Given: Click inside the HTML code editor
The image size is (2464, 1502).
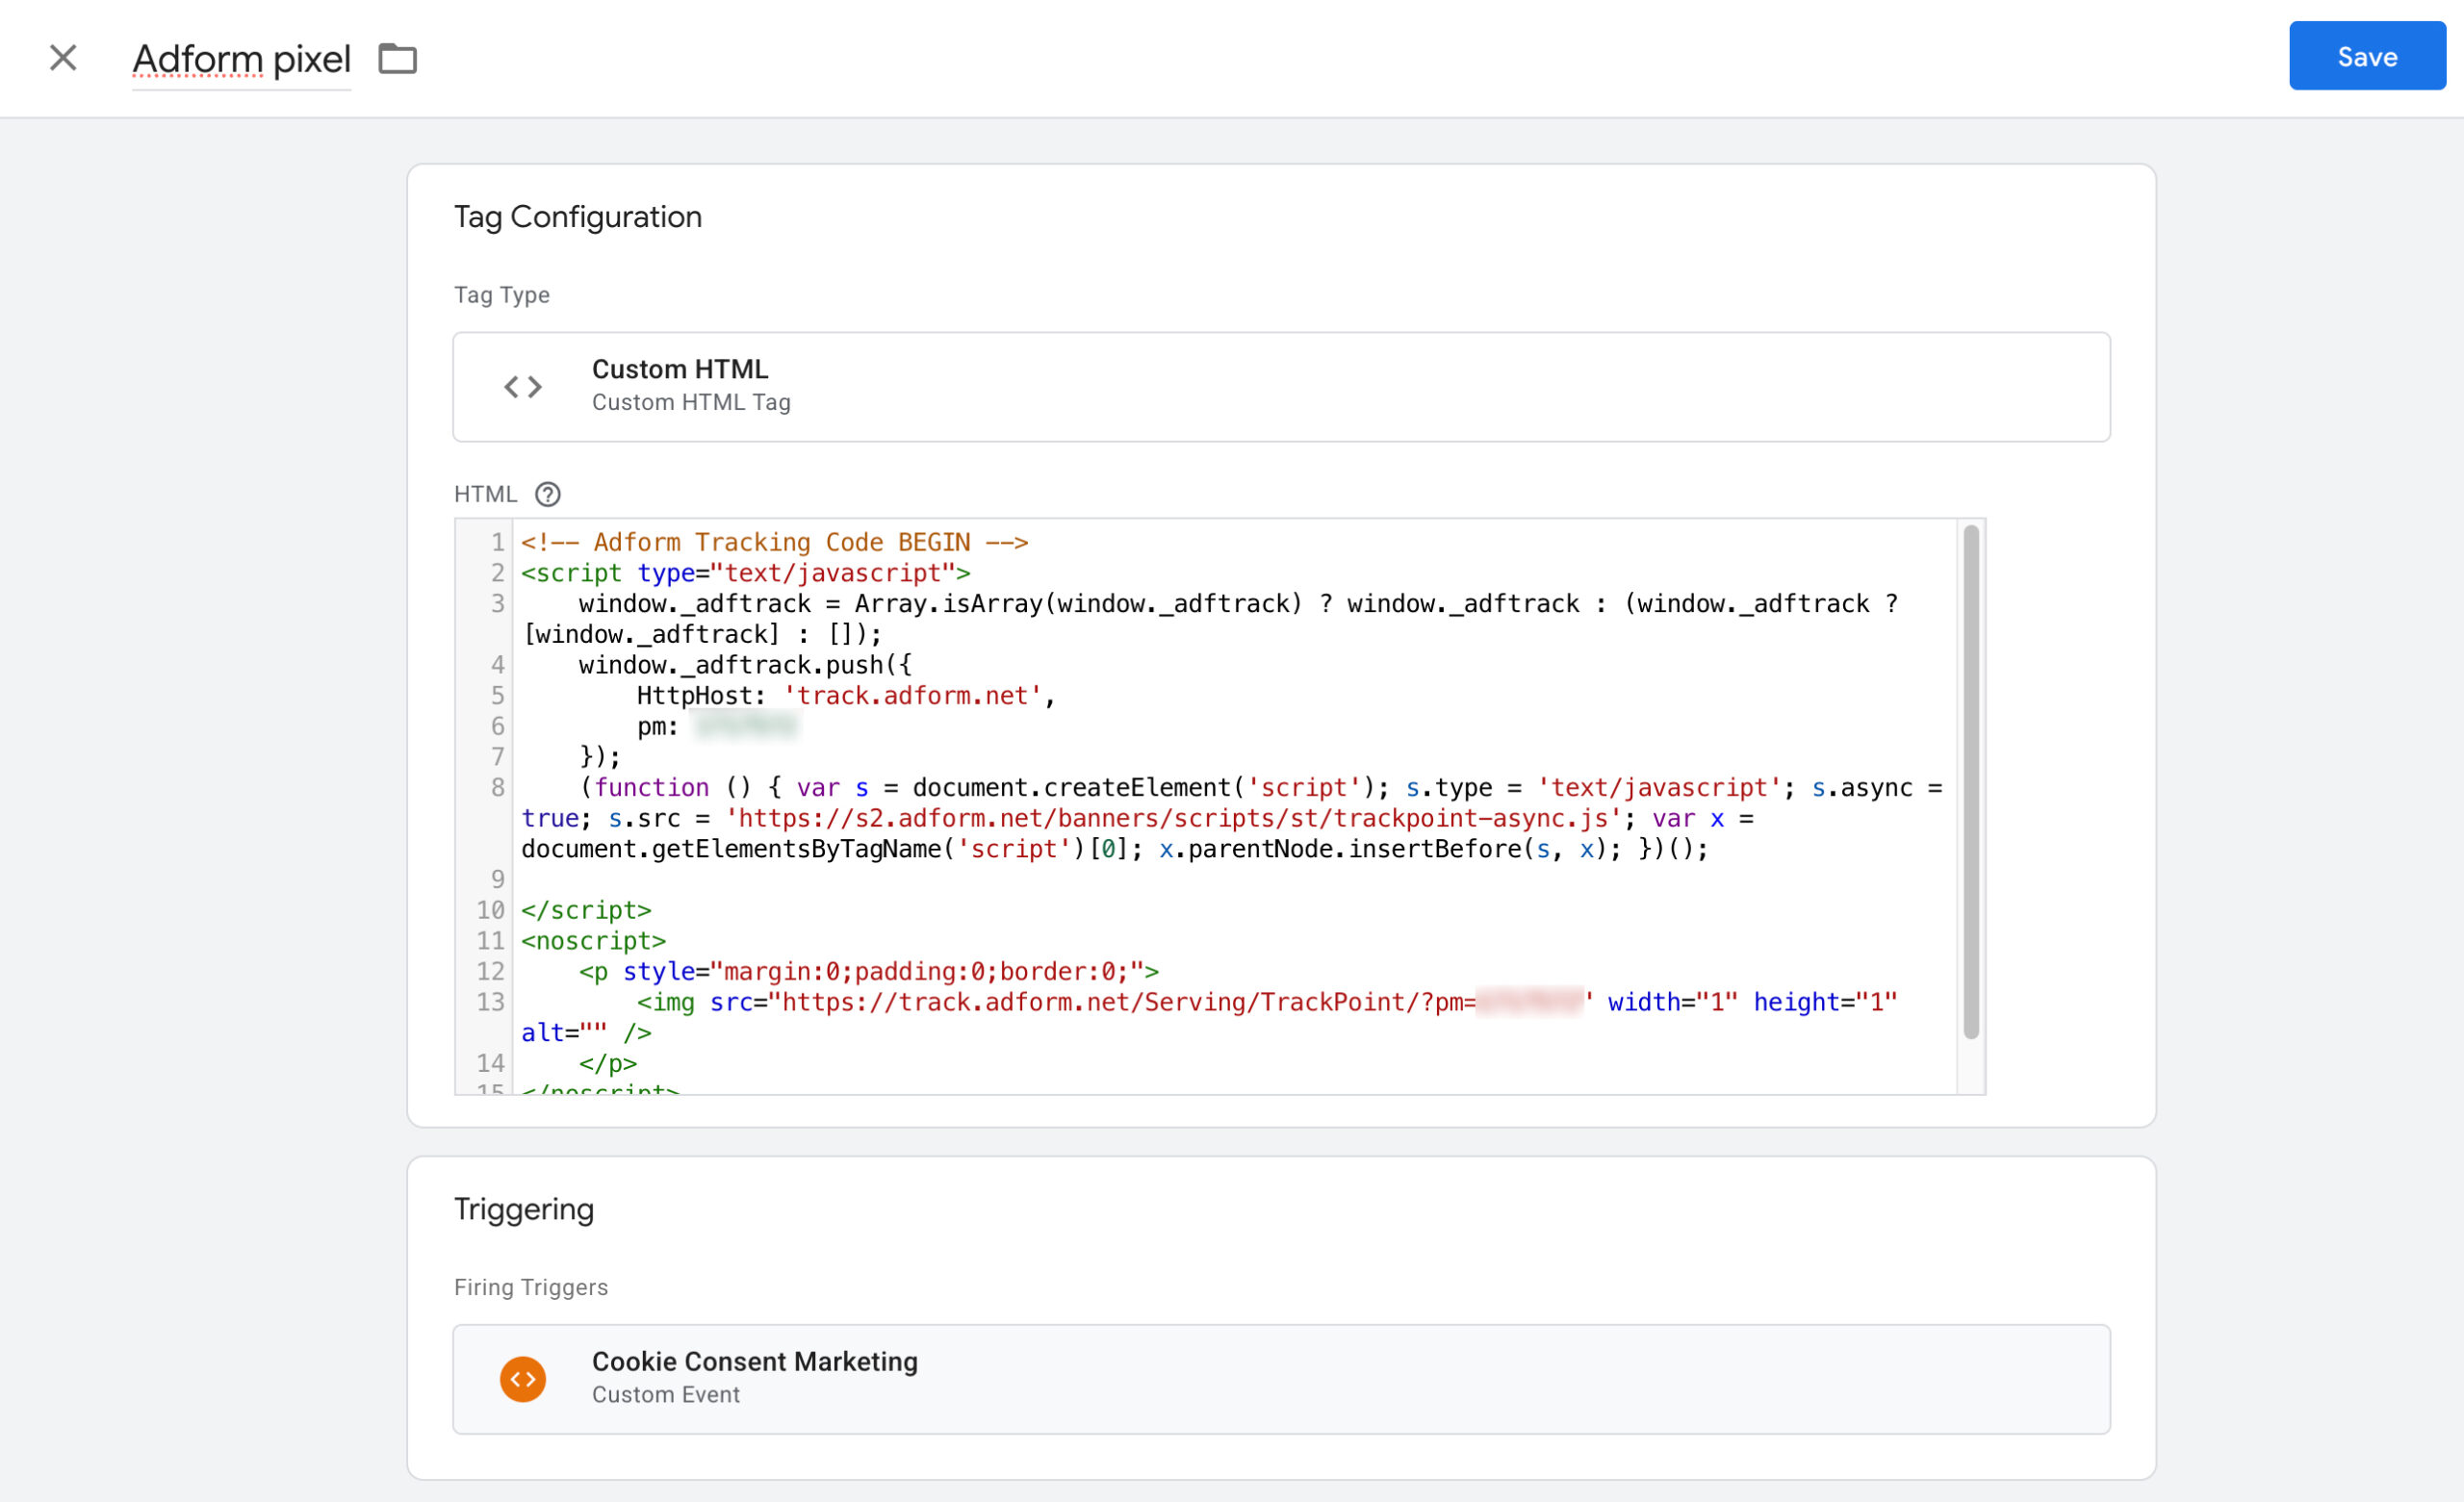Looking at the screenshot, I should [1200, 800].
